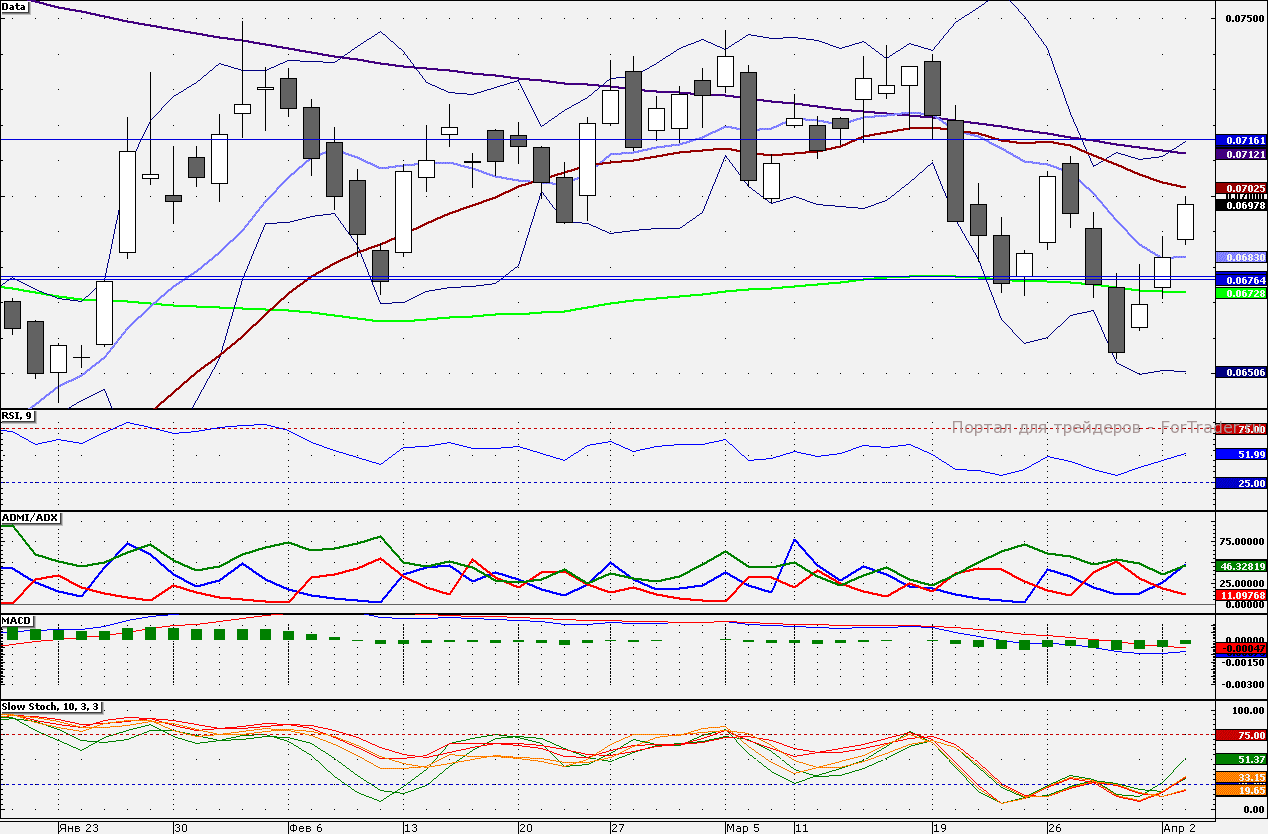
Task: Click the red 11.09768 ADX value tag
Action: [x=1240, y=595]
